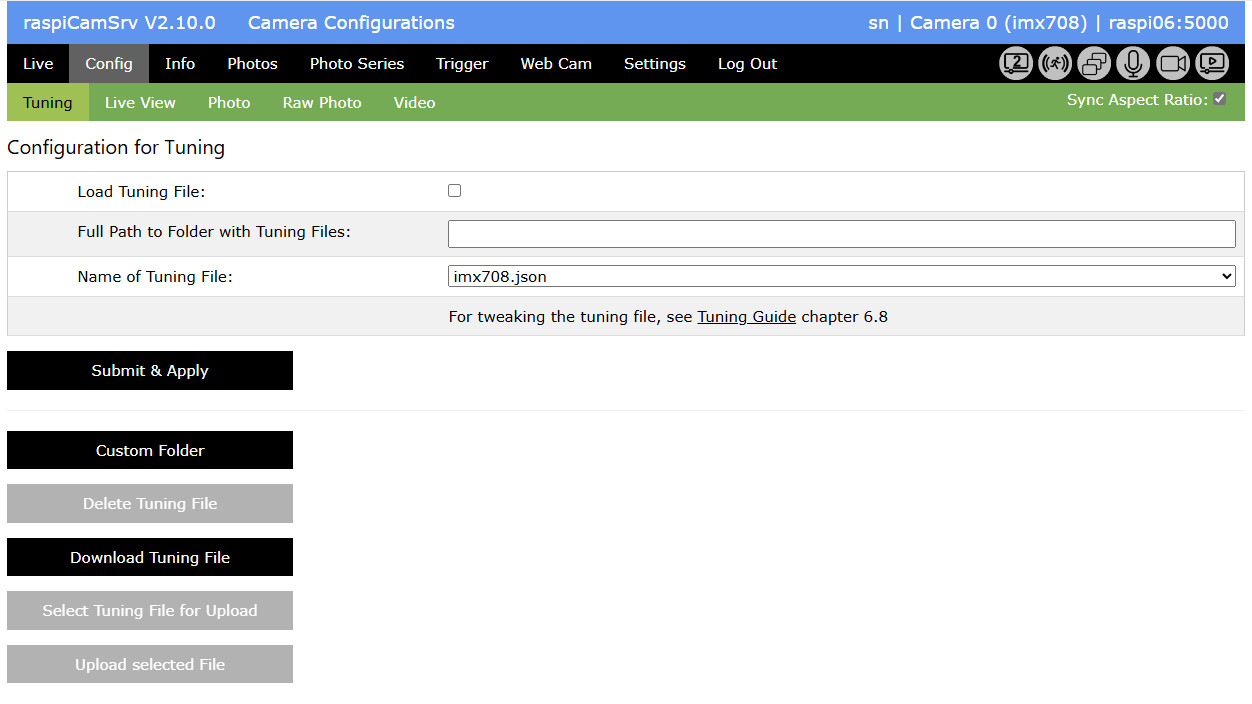Screen dimensions: 1252x704
Task: Focus the tuning files folder path field
Action: (841, 234)
